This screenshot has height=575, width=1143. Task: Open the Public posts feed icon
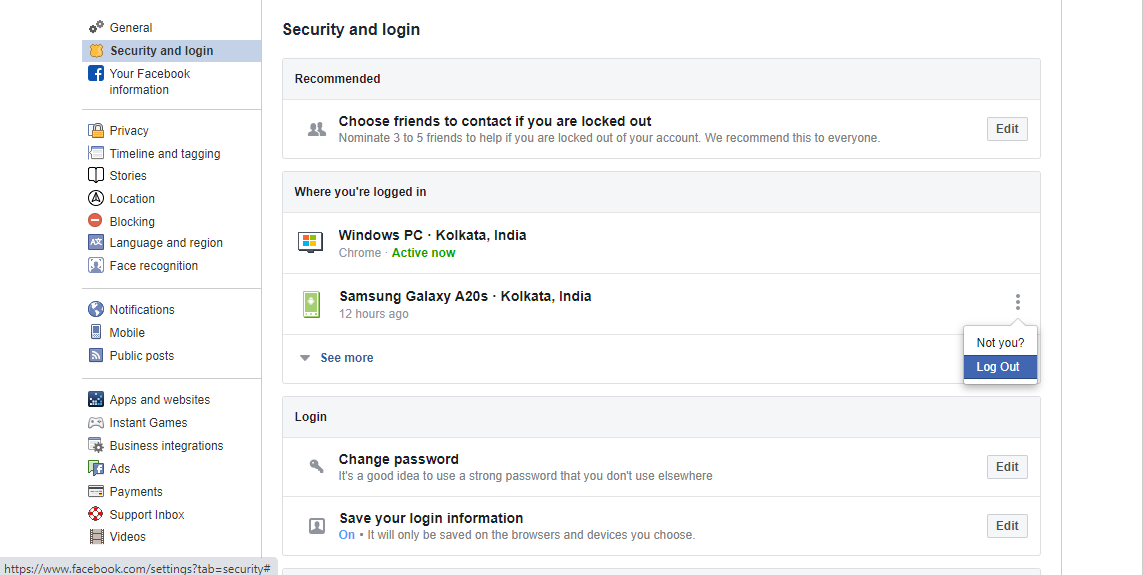(x=96, y=356)
